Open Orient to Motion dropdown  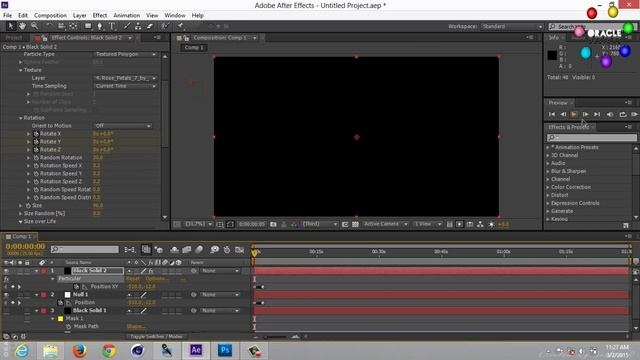click(122, 126)
